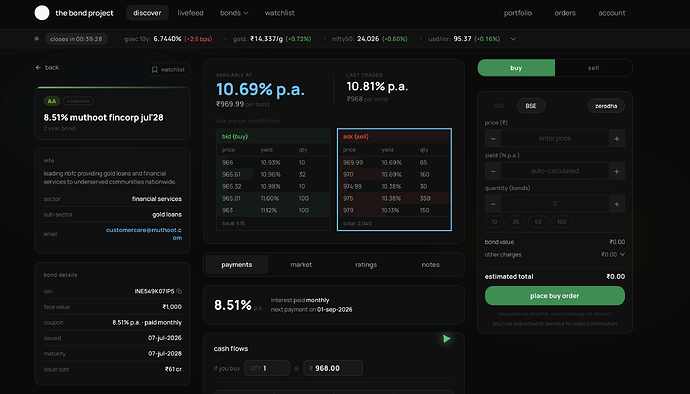Increase quantity with the plus icon
The image size is (690, 394).
point(617,204)
